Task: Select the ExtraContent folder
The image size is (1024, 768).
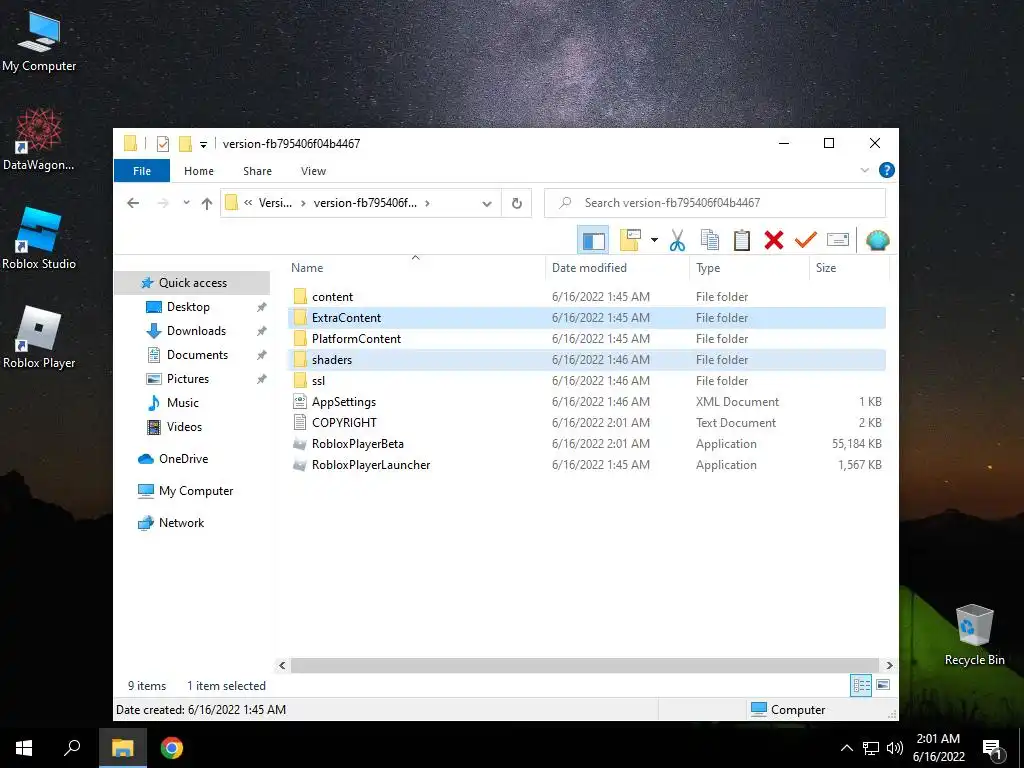Action: pyautogui.click(x=586, y=318)
